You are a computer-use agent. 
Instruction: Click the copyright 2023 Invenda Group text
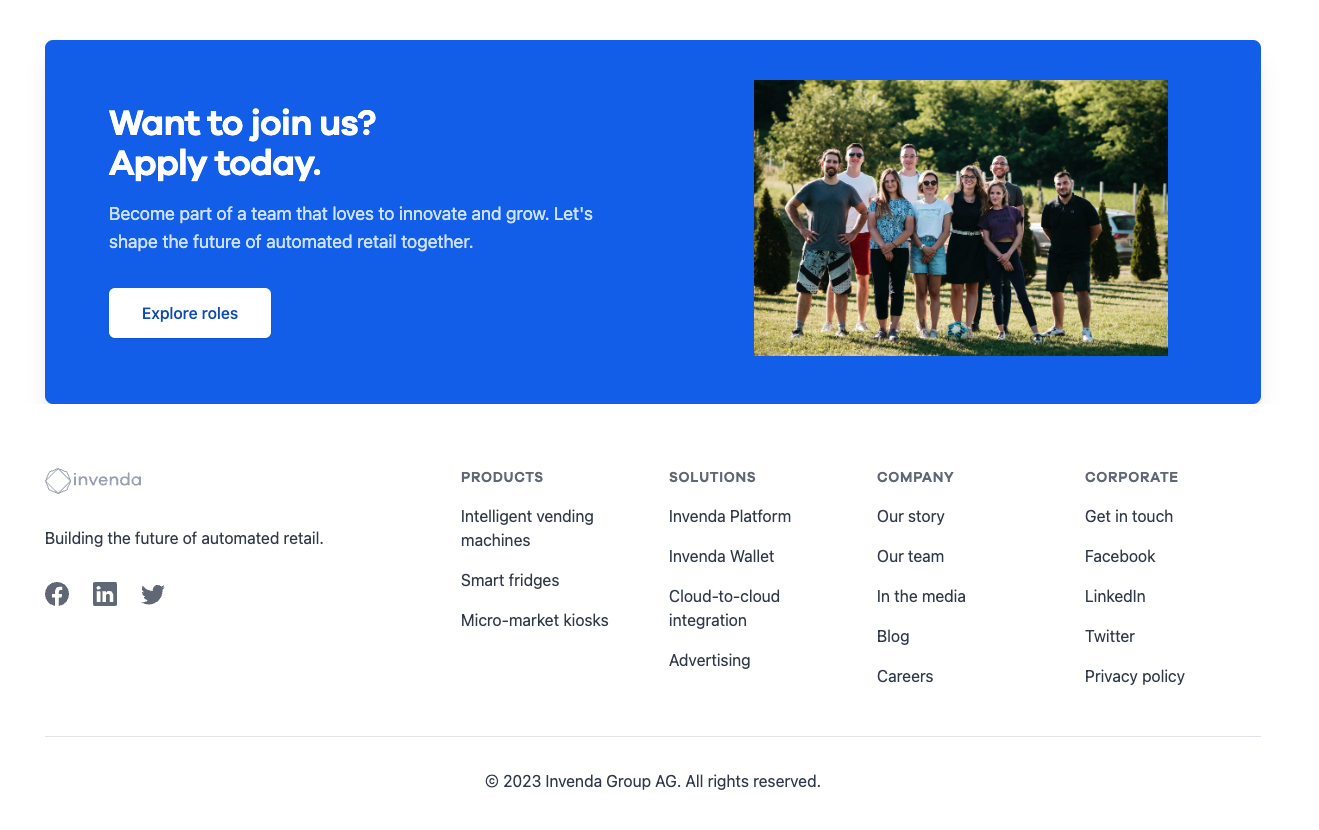click(x=653, y=781)
